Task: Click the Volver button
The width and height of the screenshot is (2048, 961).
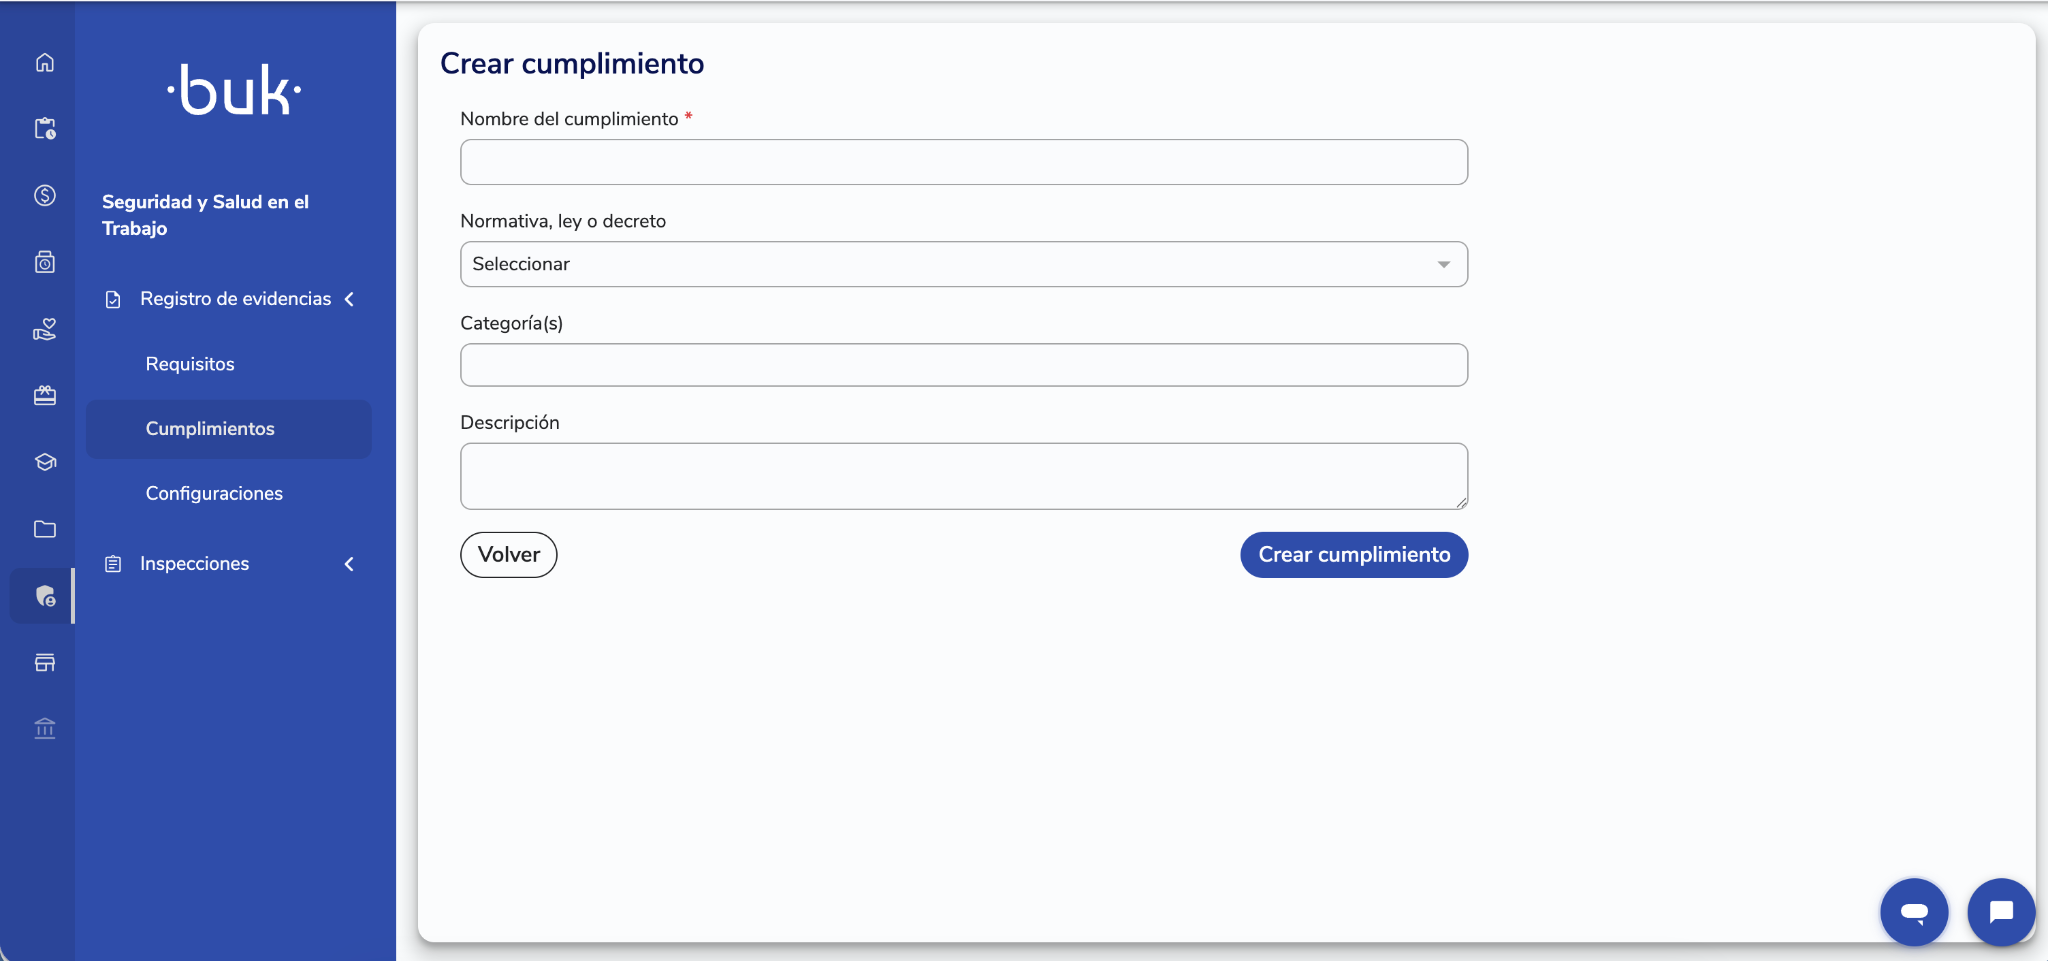Action: (x=509, y=555)
